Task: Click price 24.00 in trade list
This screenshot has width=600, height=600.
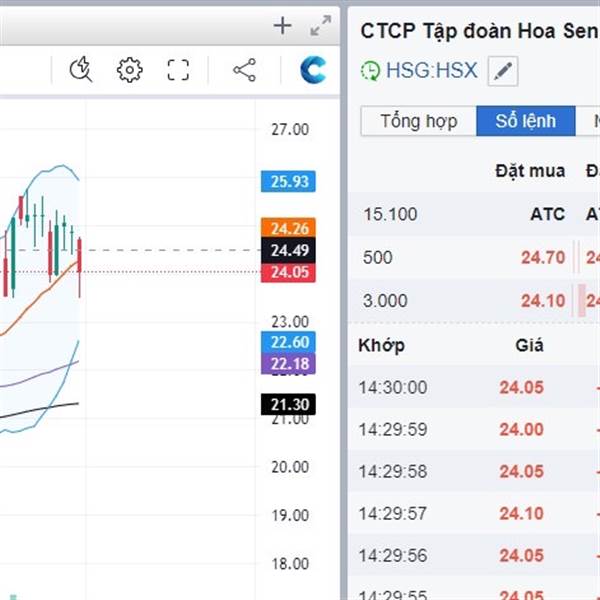Action: pos(522,429)
